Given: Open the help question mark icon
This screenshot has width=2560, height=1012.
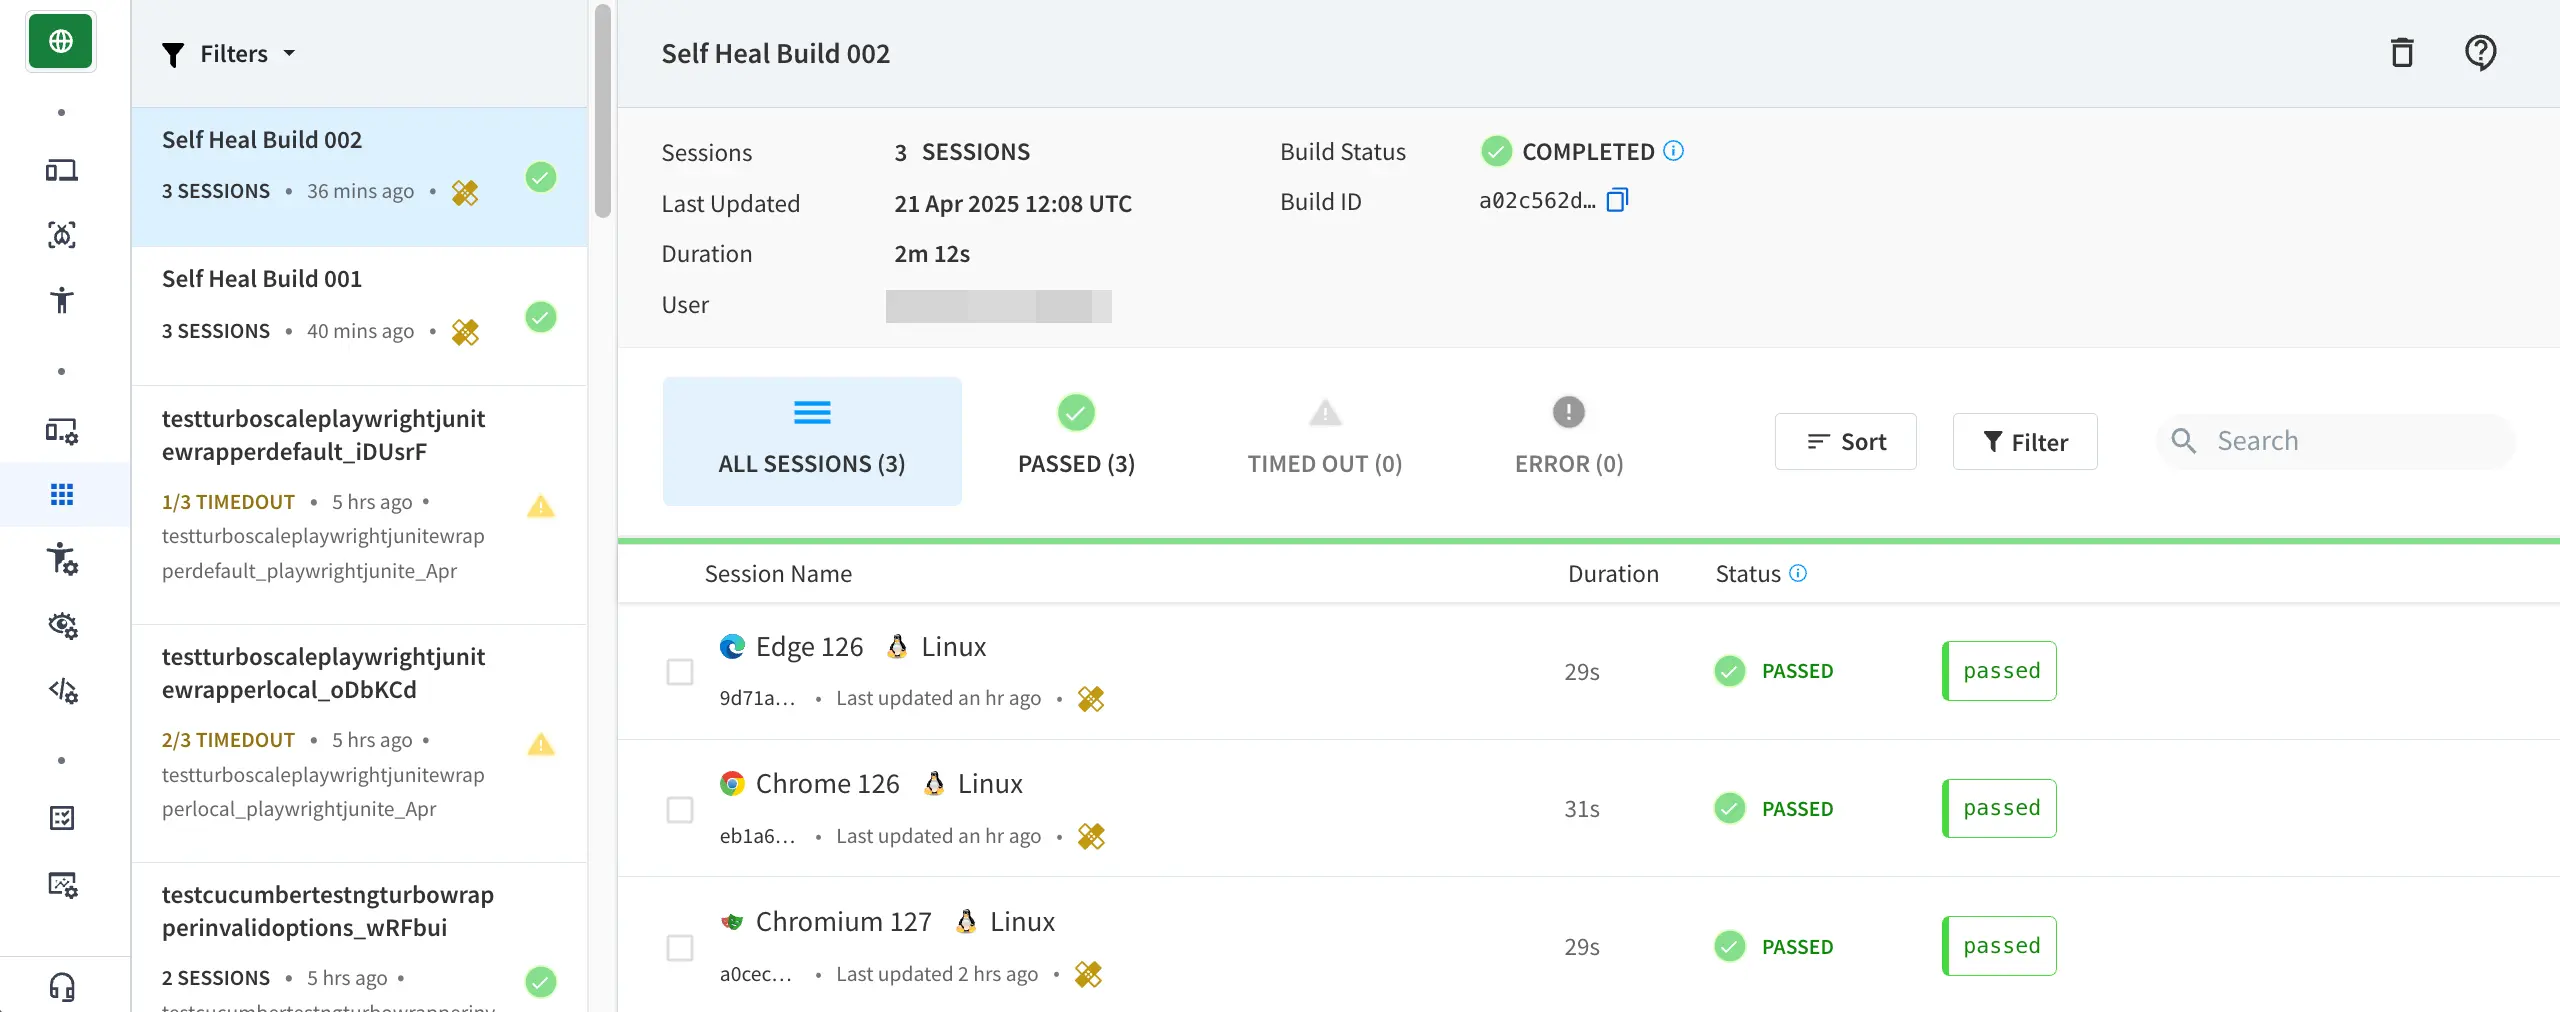Looking at the screenshot, I should tap(2480, 53).
